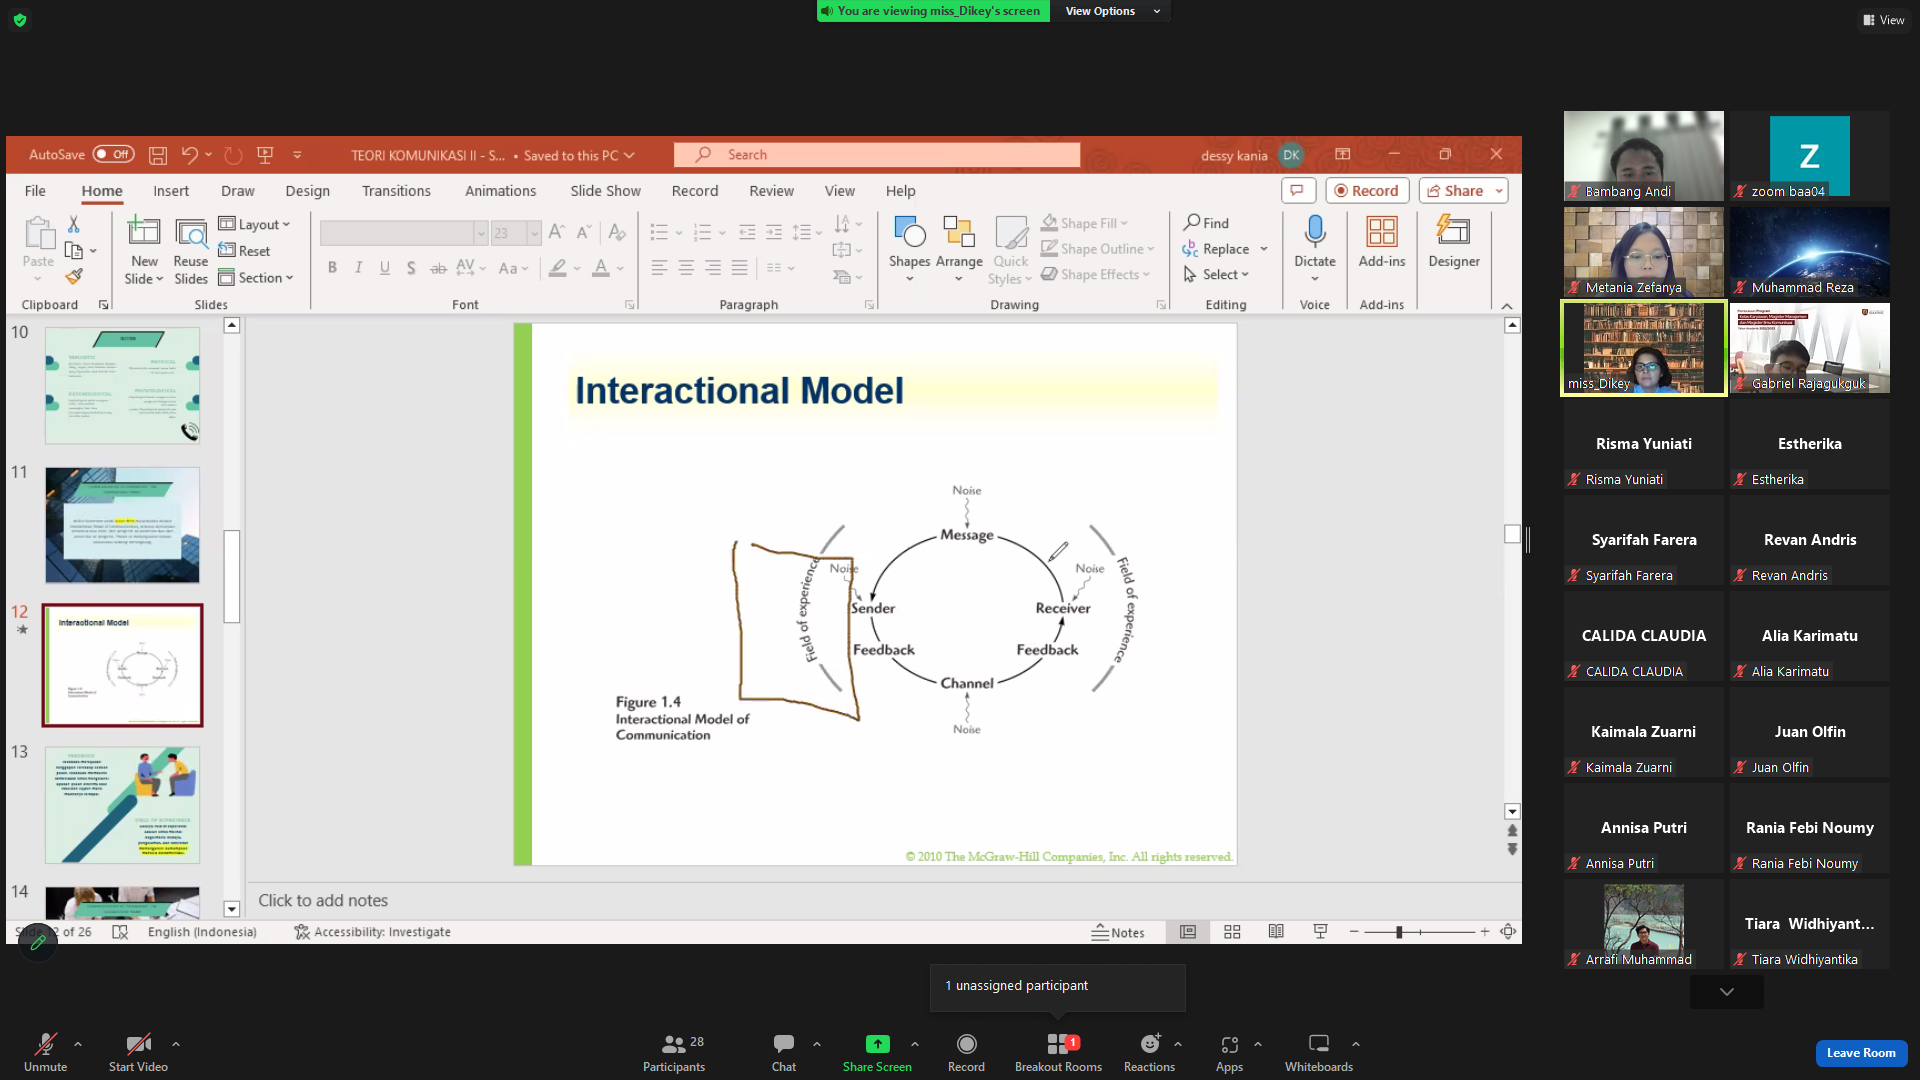The width and height of the screenshot is (1920, 1080).
Task: Open the Designer pane
Action: click(x=1454, y=242)
